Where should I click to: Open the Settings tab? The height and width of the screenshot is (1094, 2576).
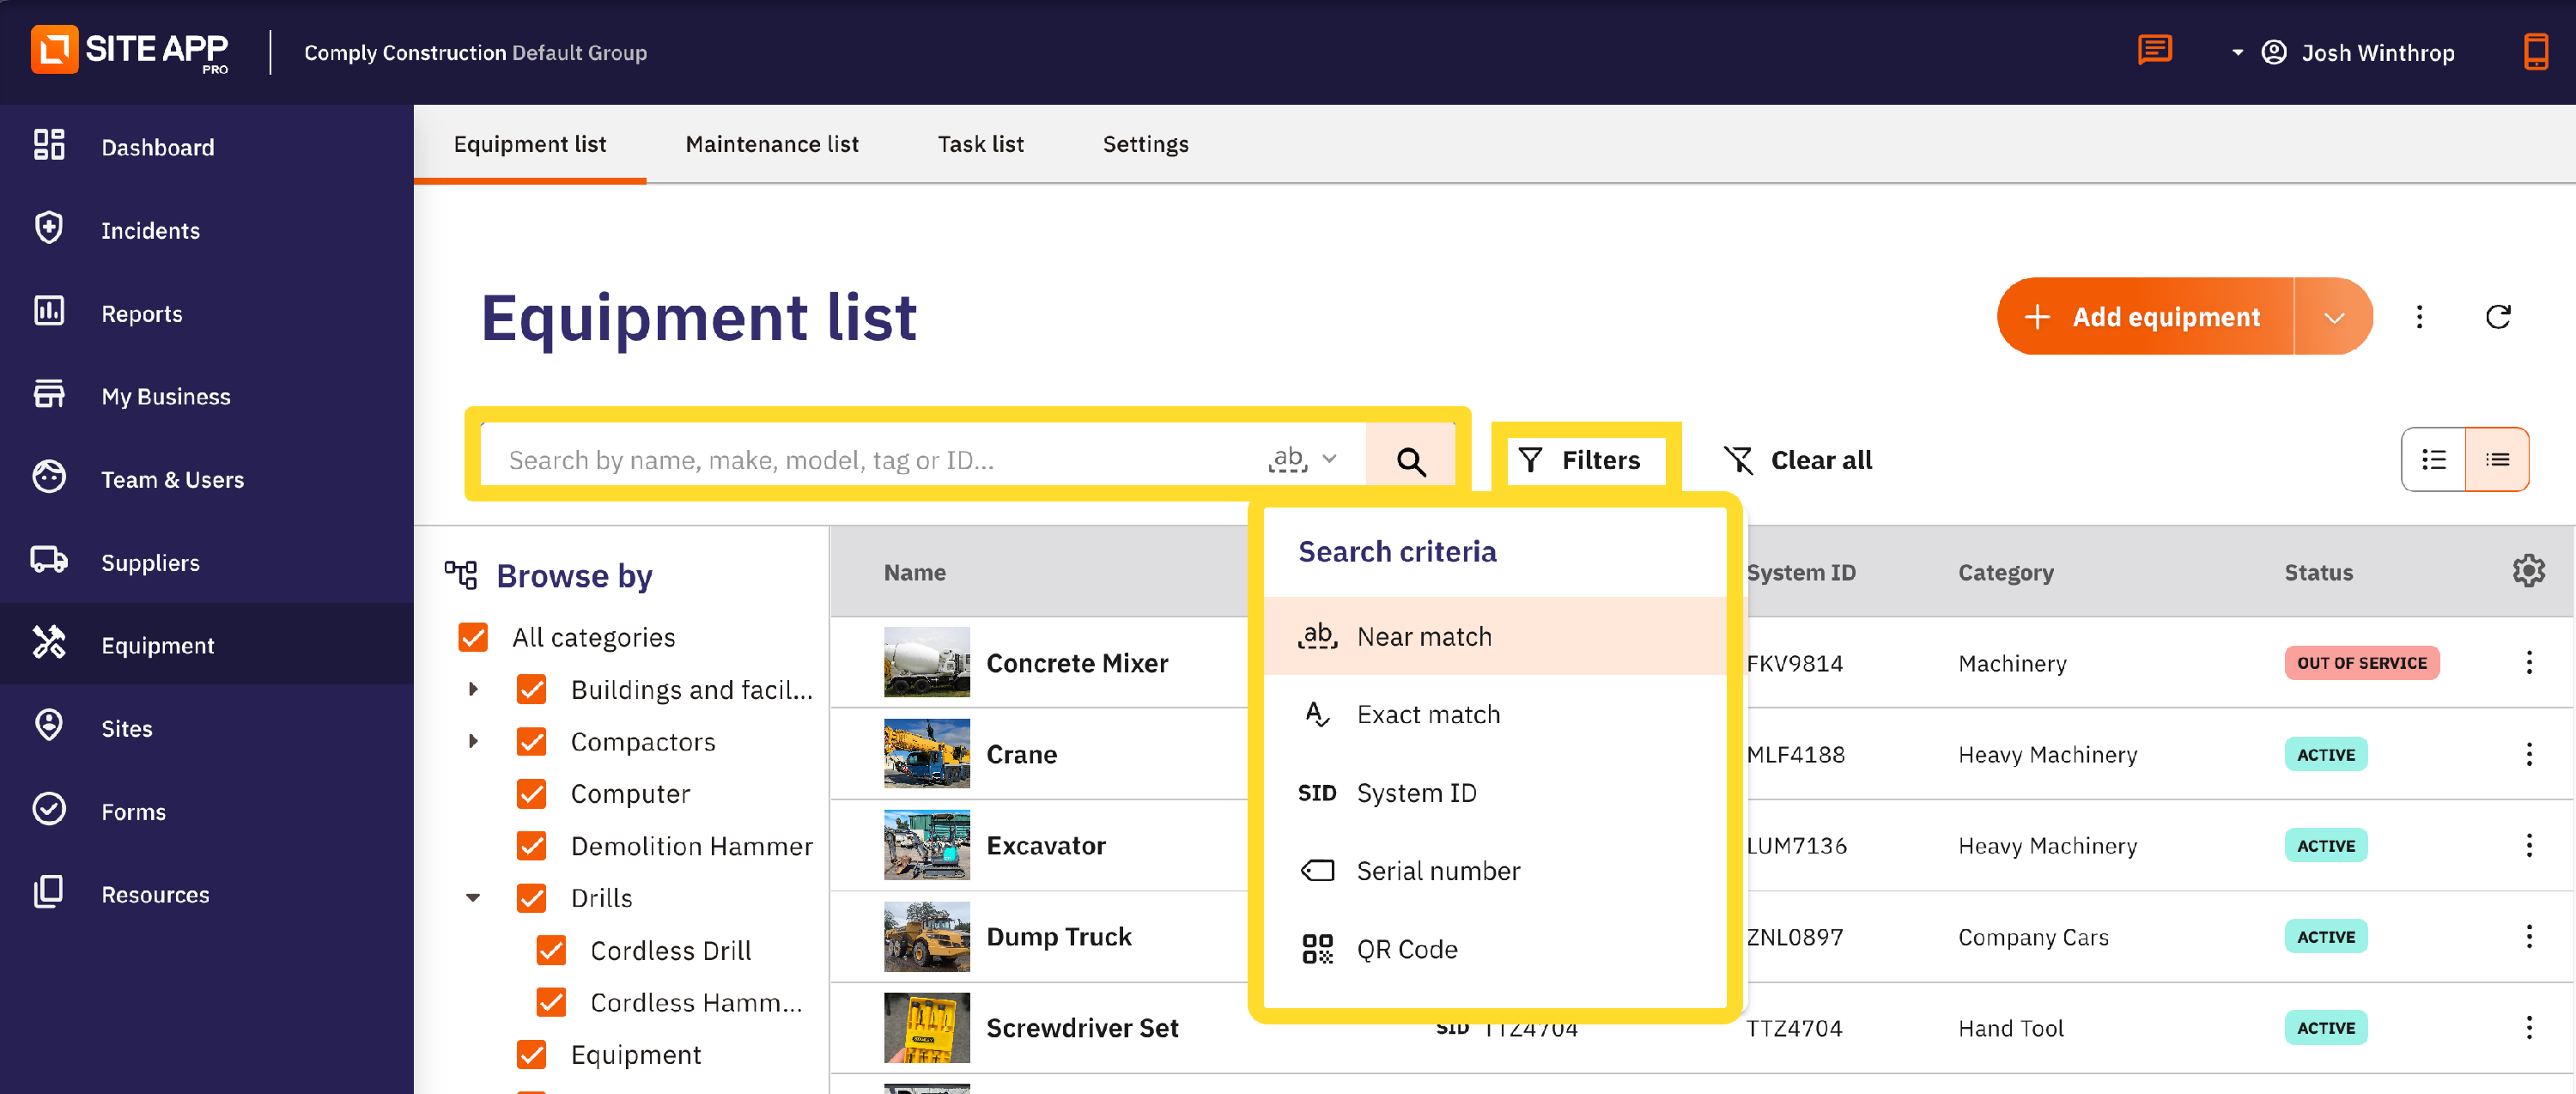coord(1146,144)
